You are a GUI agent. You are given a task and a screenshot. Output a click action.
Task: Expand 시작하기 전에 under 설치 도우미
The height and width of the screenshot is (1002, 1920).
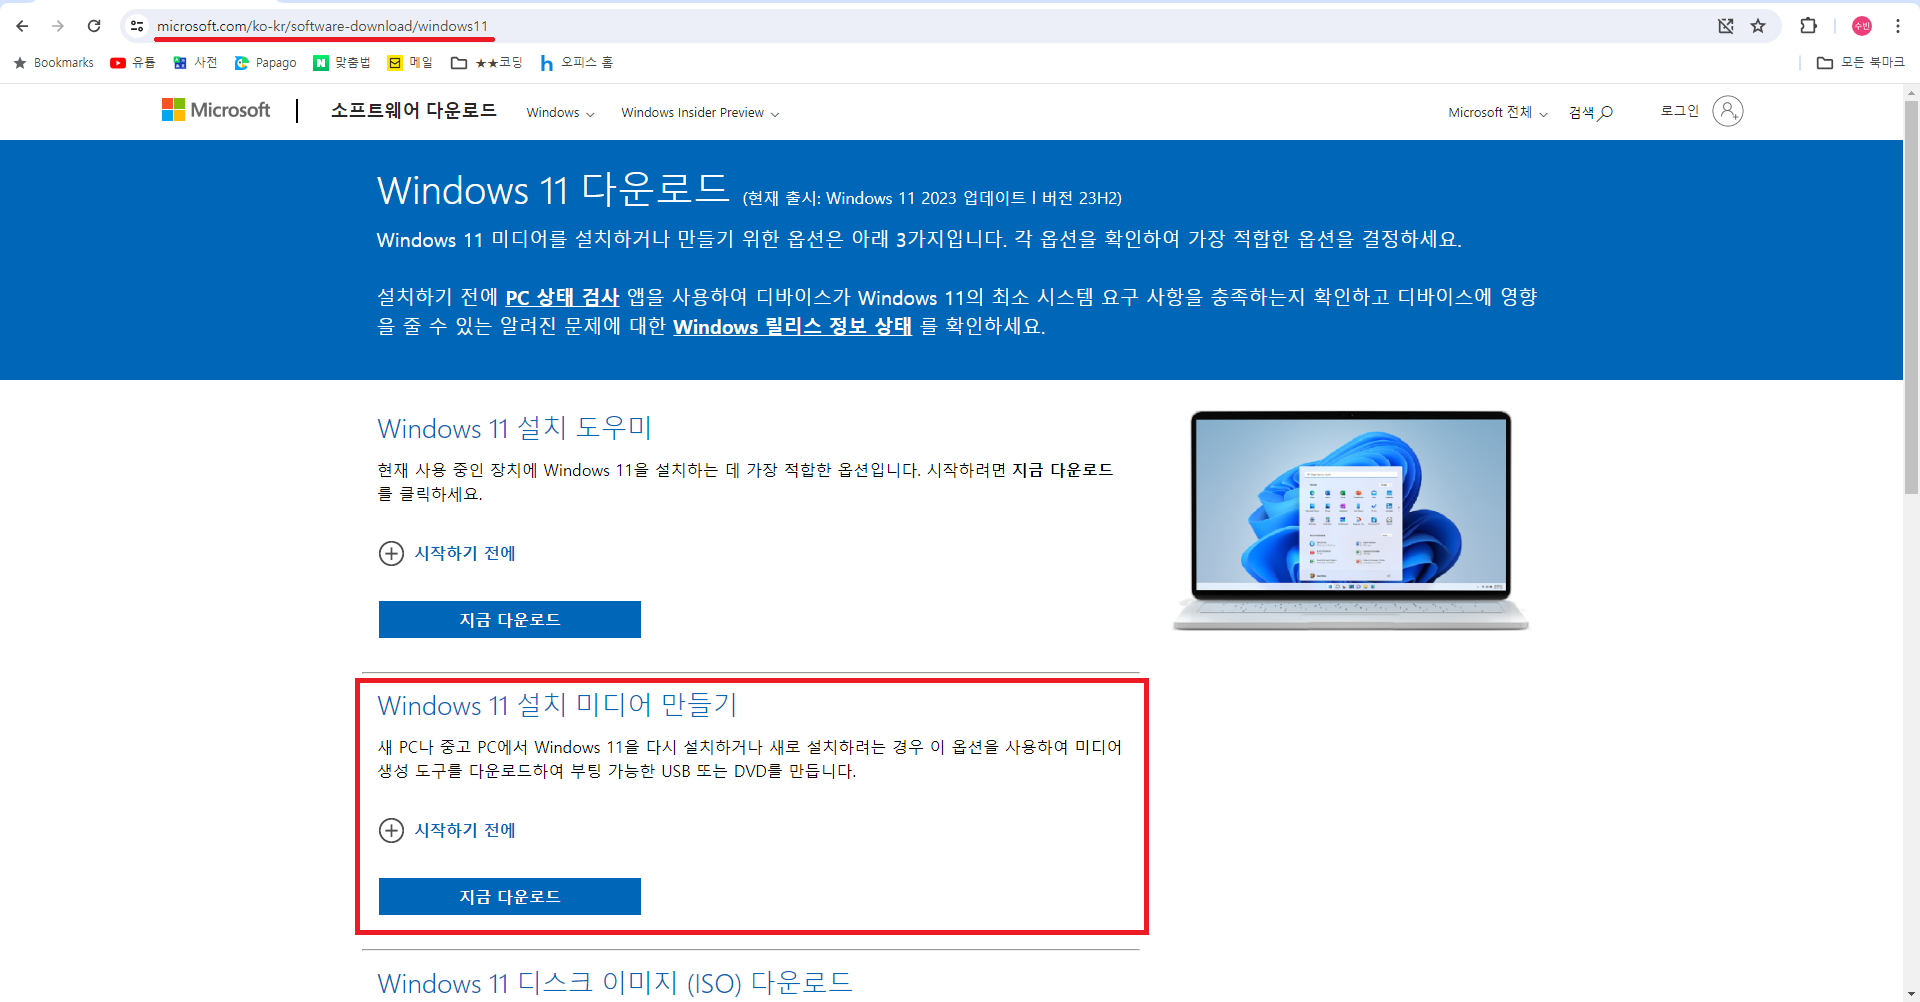pyautogui.click(x=447, y=553)
